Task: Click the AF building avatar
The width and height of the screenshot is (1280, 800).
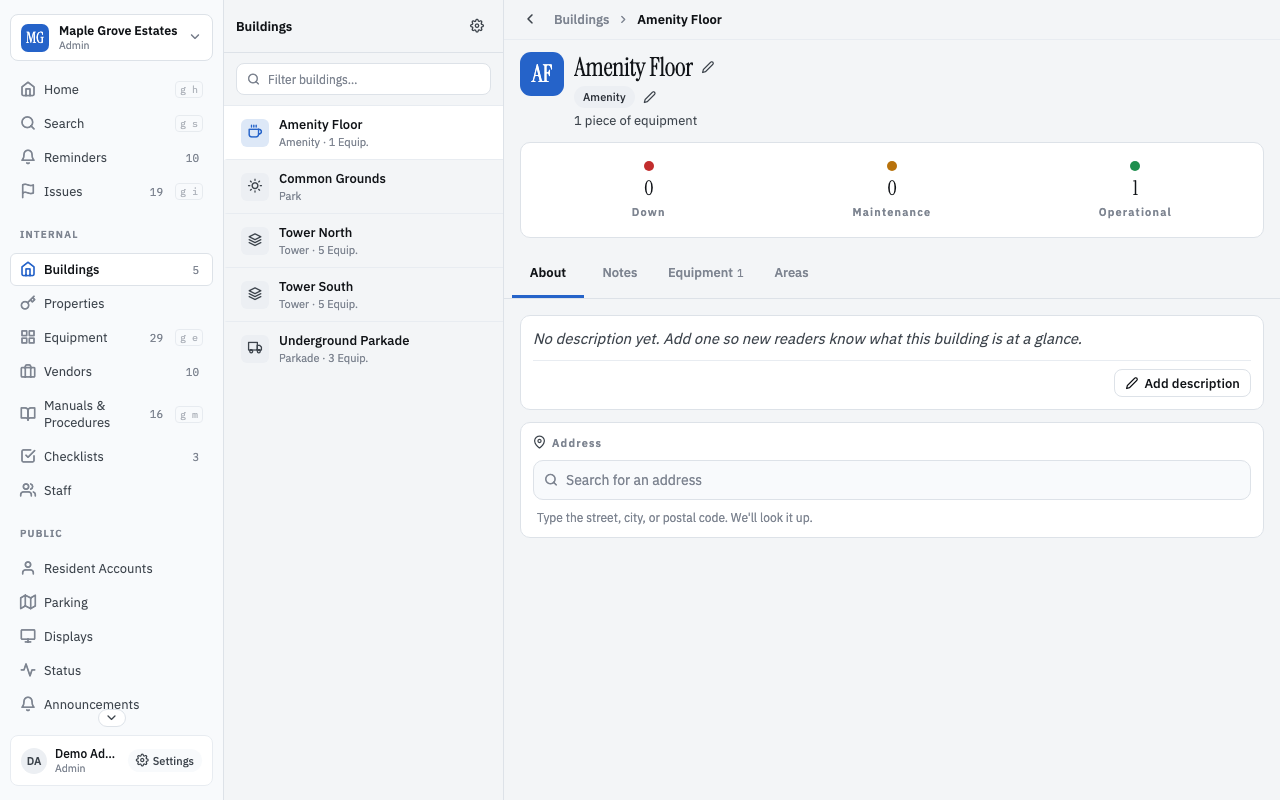Action: (x=542, y=74)
